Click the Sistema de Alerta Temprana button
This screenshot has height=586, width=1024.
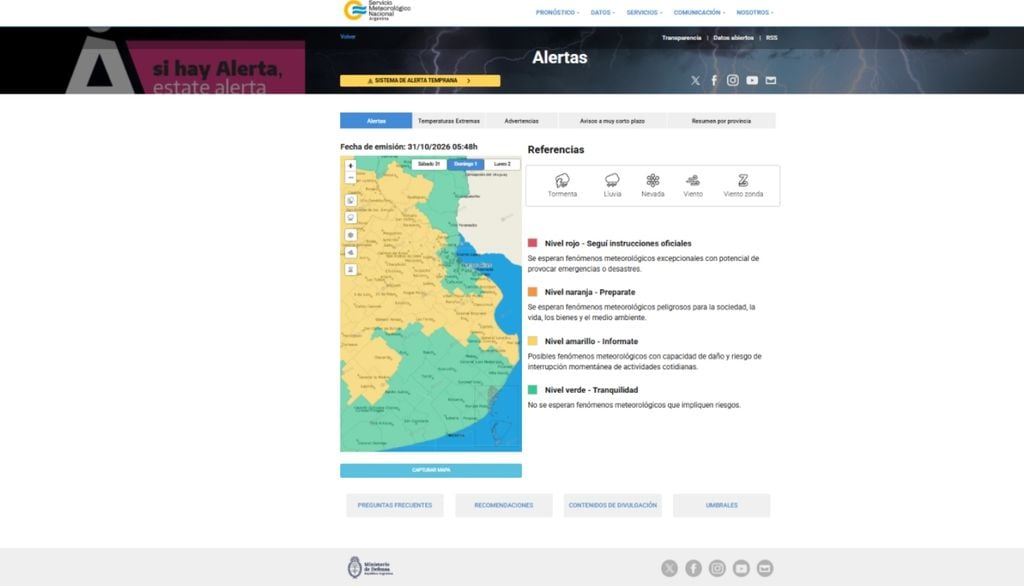420,80
